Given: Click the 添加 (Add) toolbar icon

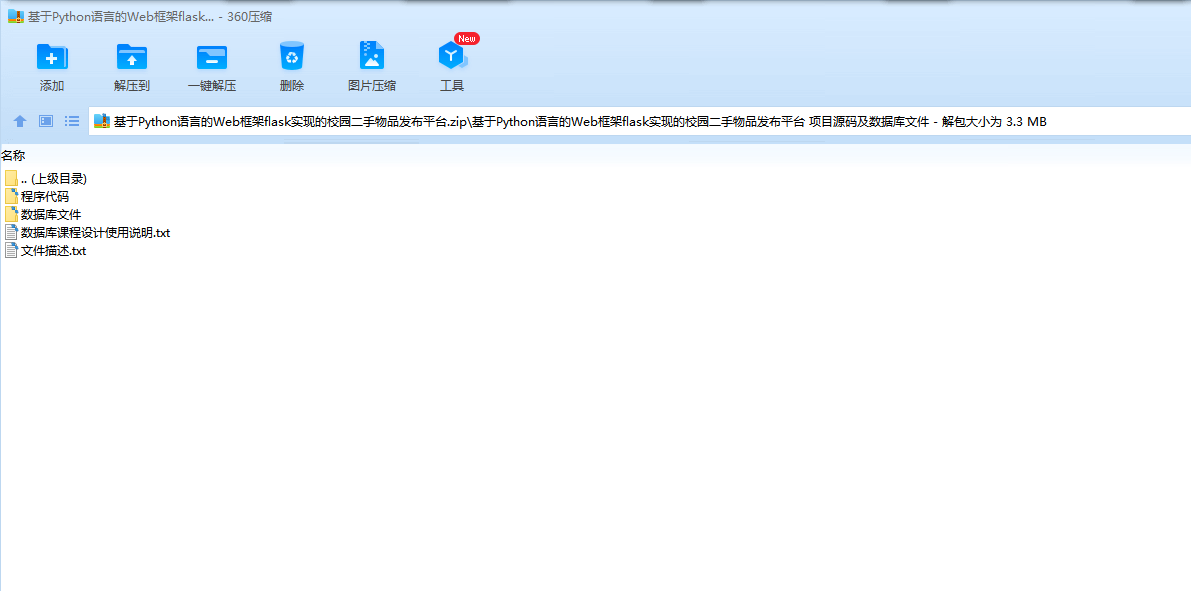Looking at the screenshot, I should pyautogui.click(x=52, y=56).
